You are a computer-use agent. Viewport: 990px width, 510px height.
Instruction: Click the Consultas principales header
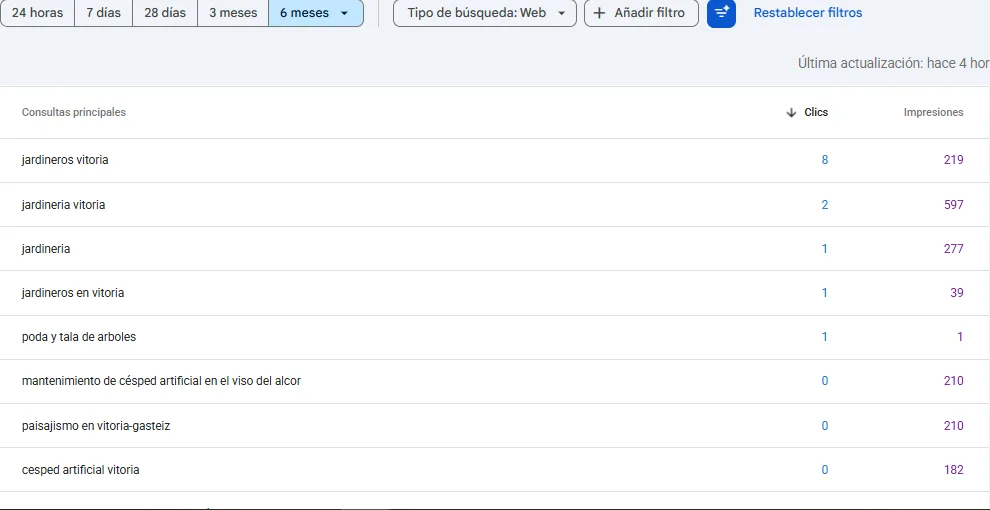74,112
